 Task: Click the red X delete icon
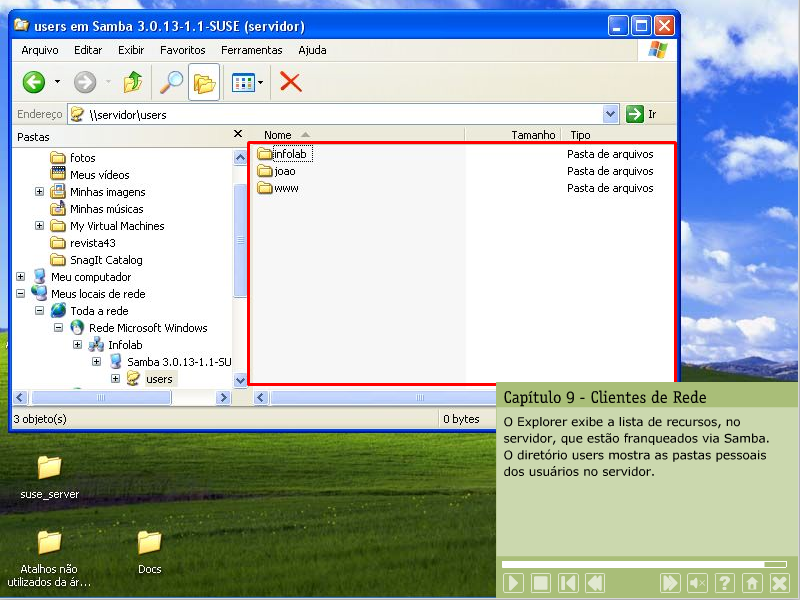point(290,82)
